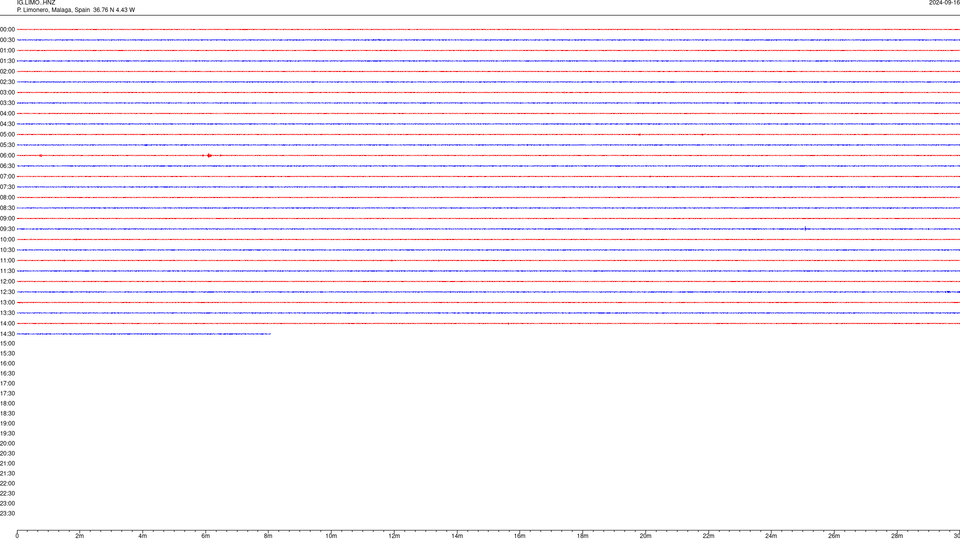
Task: Click the 18m tick label on the axis
Action: click(583, 536)
